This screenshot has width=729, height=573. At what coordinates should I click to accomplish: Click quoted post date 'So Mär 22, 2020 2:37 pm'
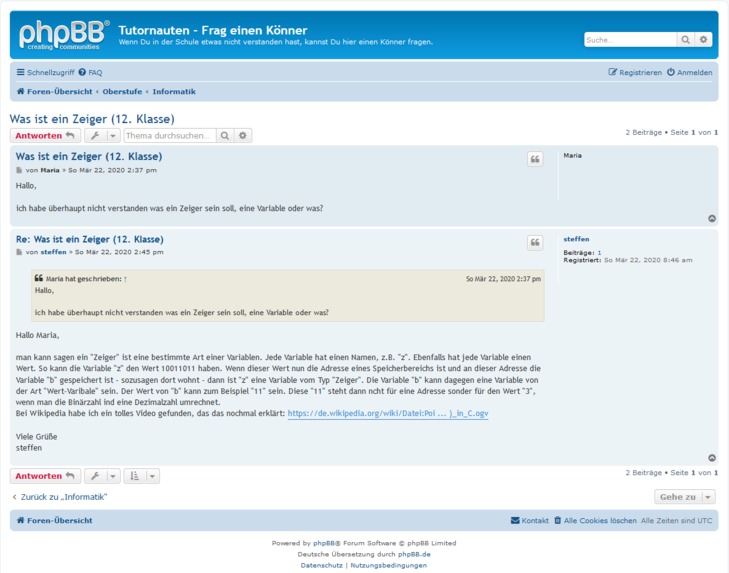(x=504, y=279)
